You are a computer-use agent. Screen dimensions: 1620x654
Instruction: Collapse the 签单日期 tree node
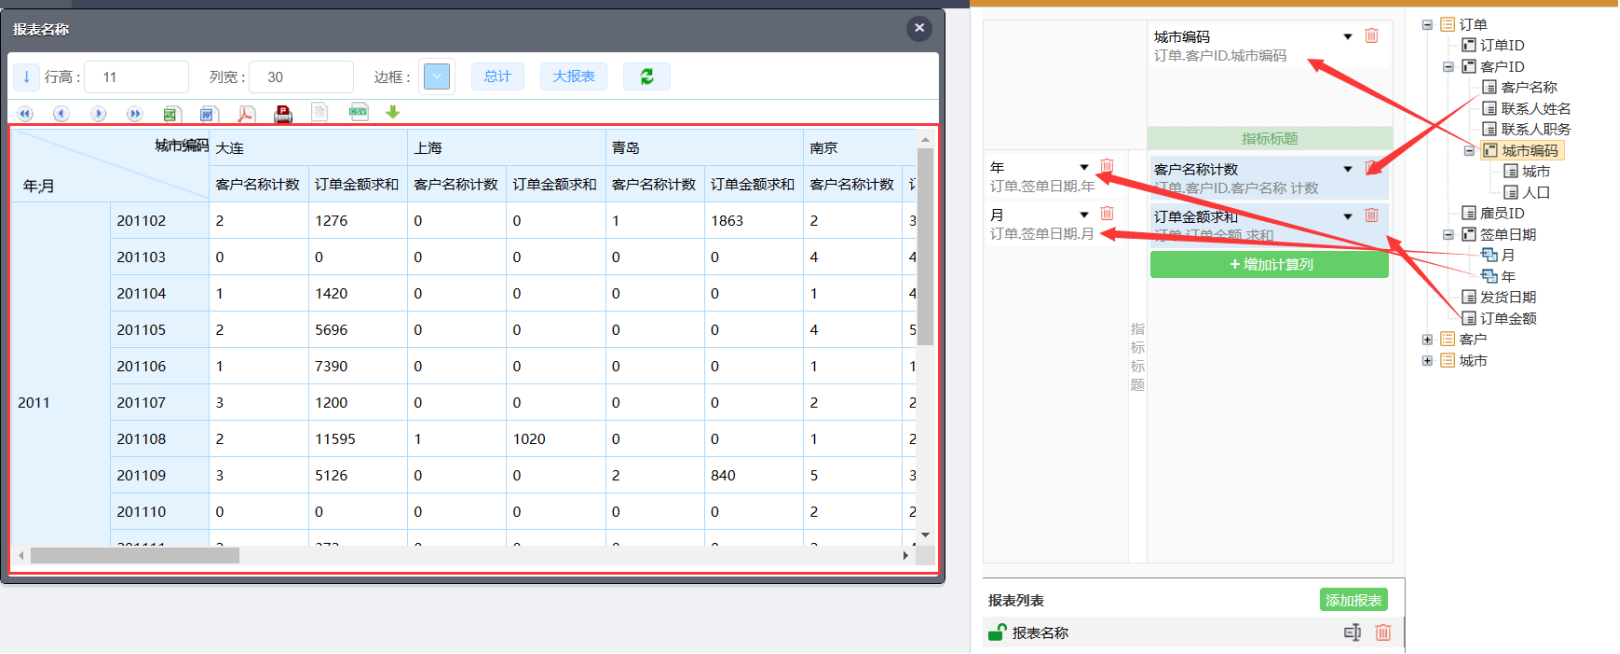1448,235
